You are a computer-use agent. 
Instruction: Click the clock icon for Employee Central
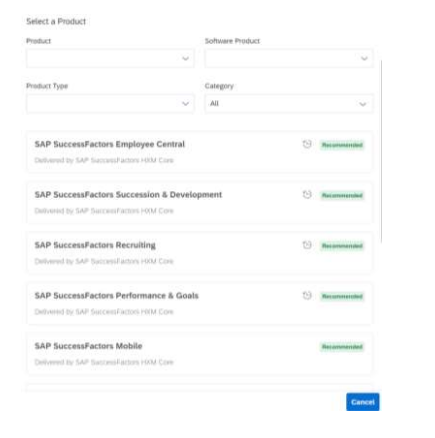[307, 144]
